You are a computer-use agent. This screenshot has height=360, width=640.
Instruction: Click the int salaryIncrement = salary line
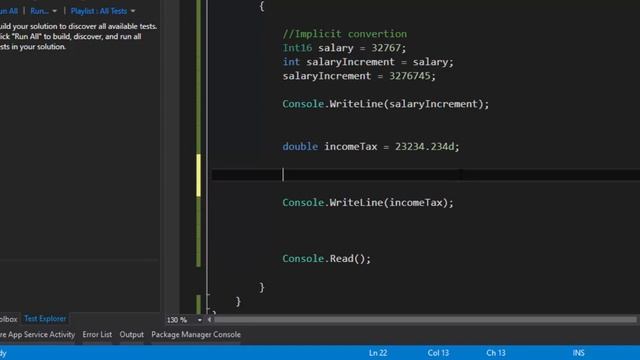point(368,62)
